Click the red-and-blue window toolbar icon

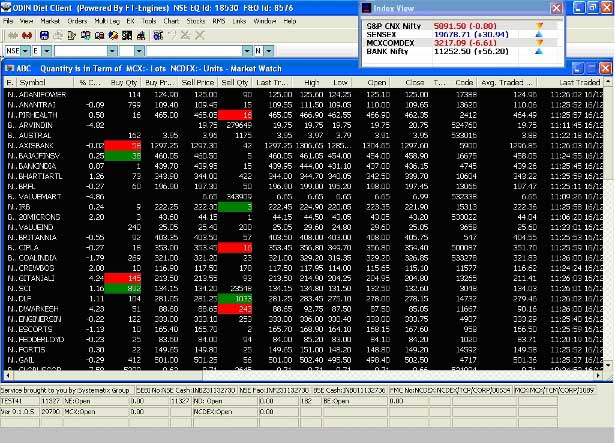click(99, 36)
